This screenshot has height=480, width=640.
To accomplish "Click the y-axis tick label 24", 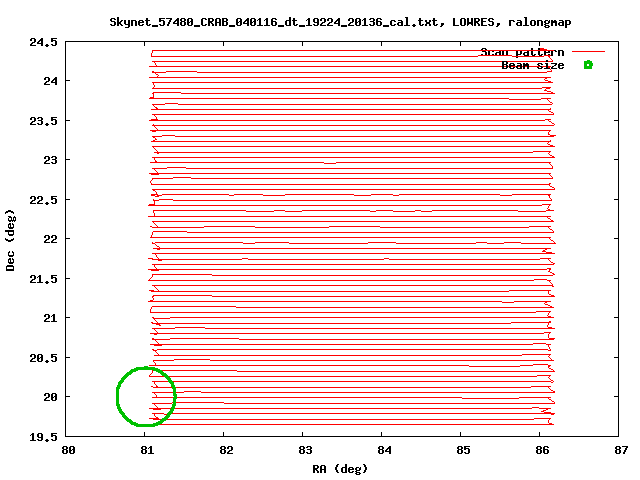I will tap(51, 81).
